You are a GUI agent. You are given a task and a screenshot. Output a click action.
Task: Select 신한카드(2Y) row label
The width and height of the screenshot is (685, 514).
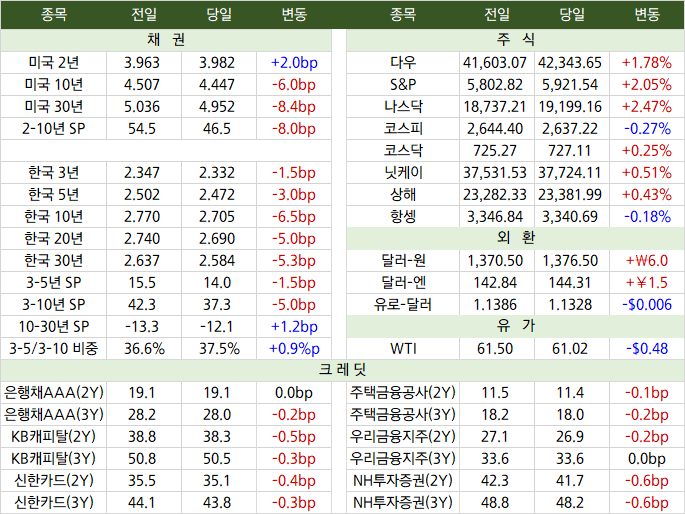(53, 481)
